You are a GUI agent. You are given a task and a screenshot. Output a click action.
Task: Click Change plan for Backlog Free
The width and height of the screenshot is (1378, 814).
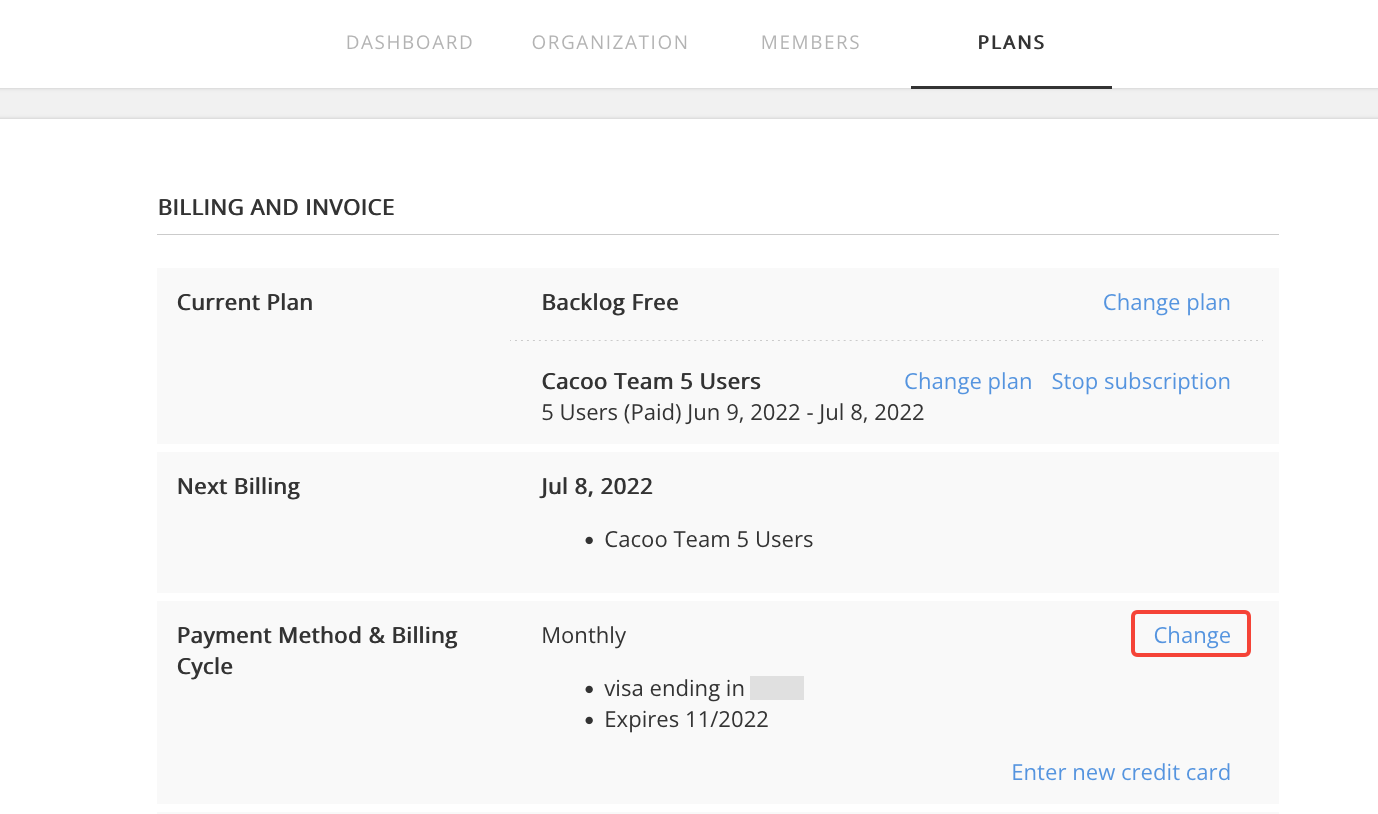[1166, 302]
